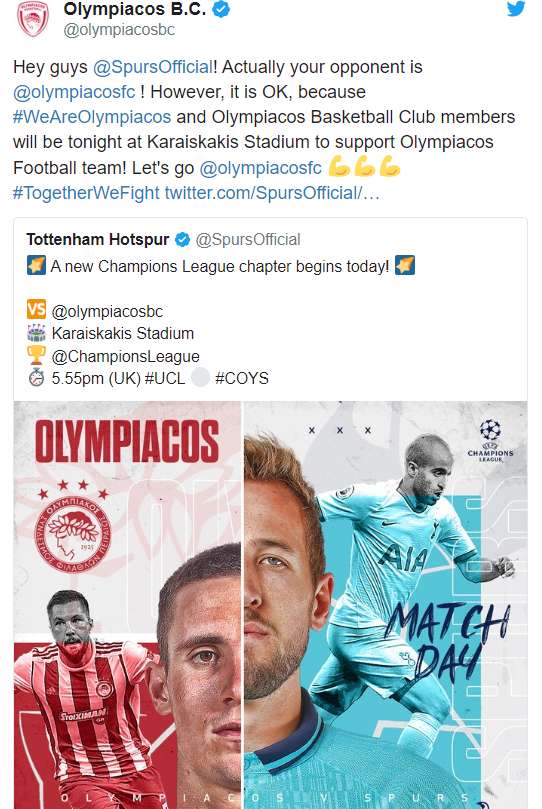Open the Tottenham Hotspur quoted tweet name

click(x=97, y=239)
